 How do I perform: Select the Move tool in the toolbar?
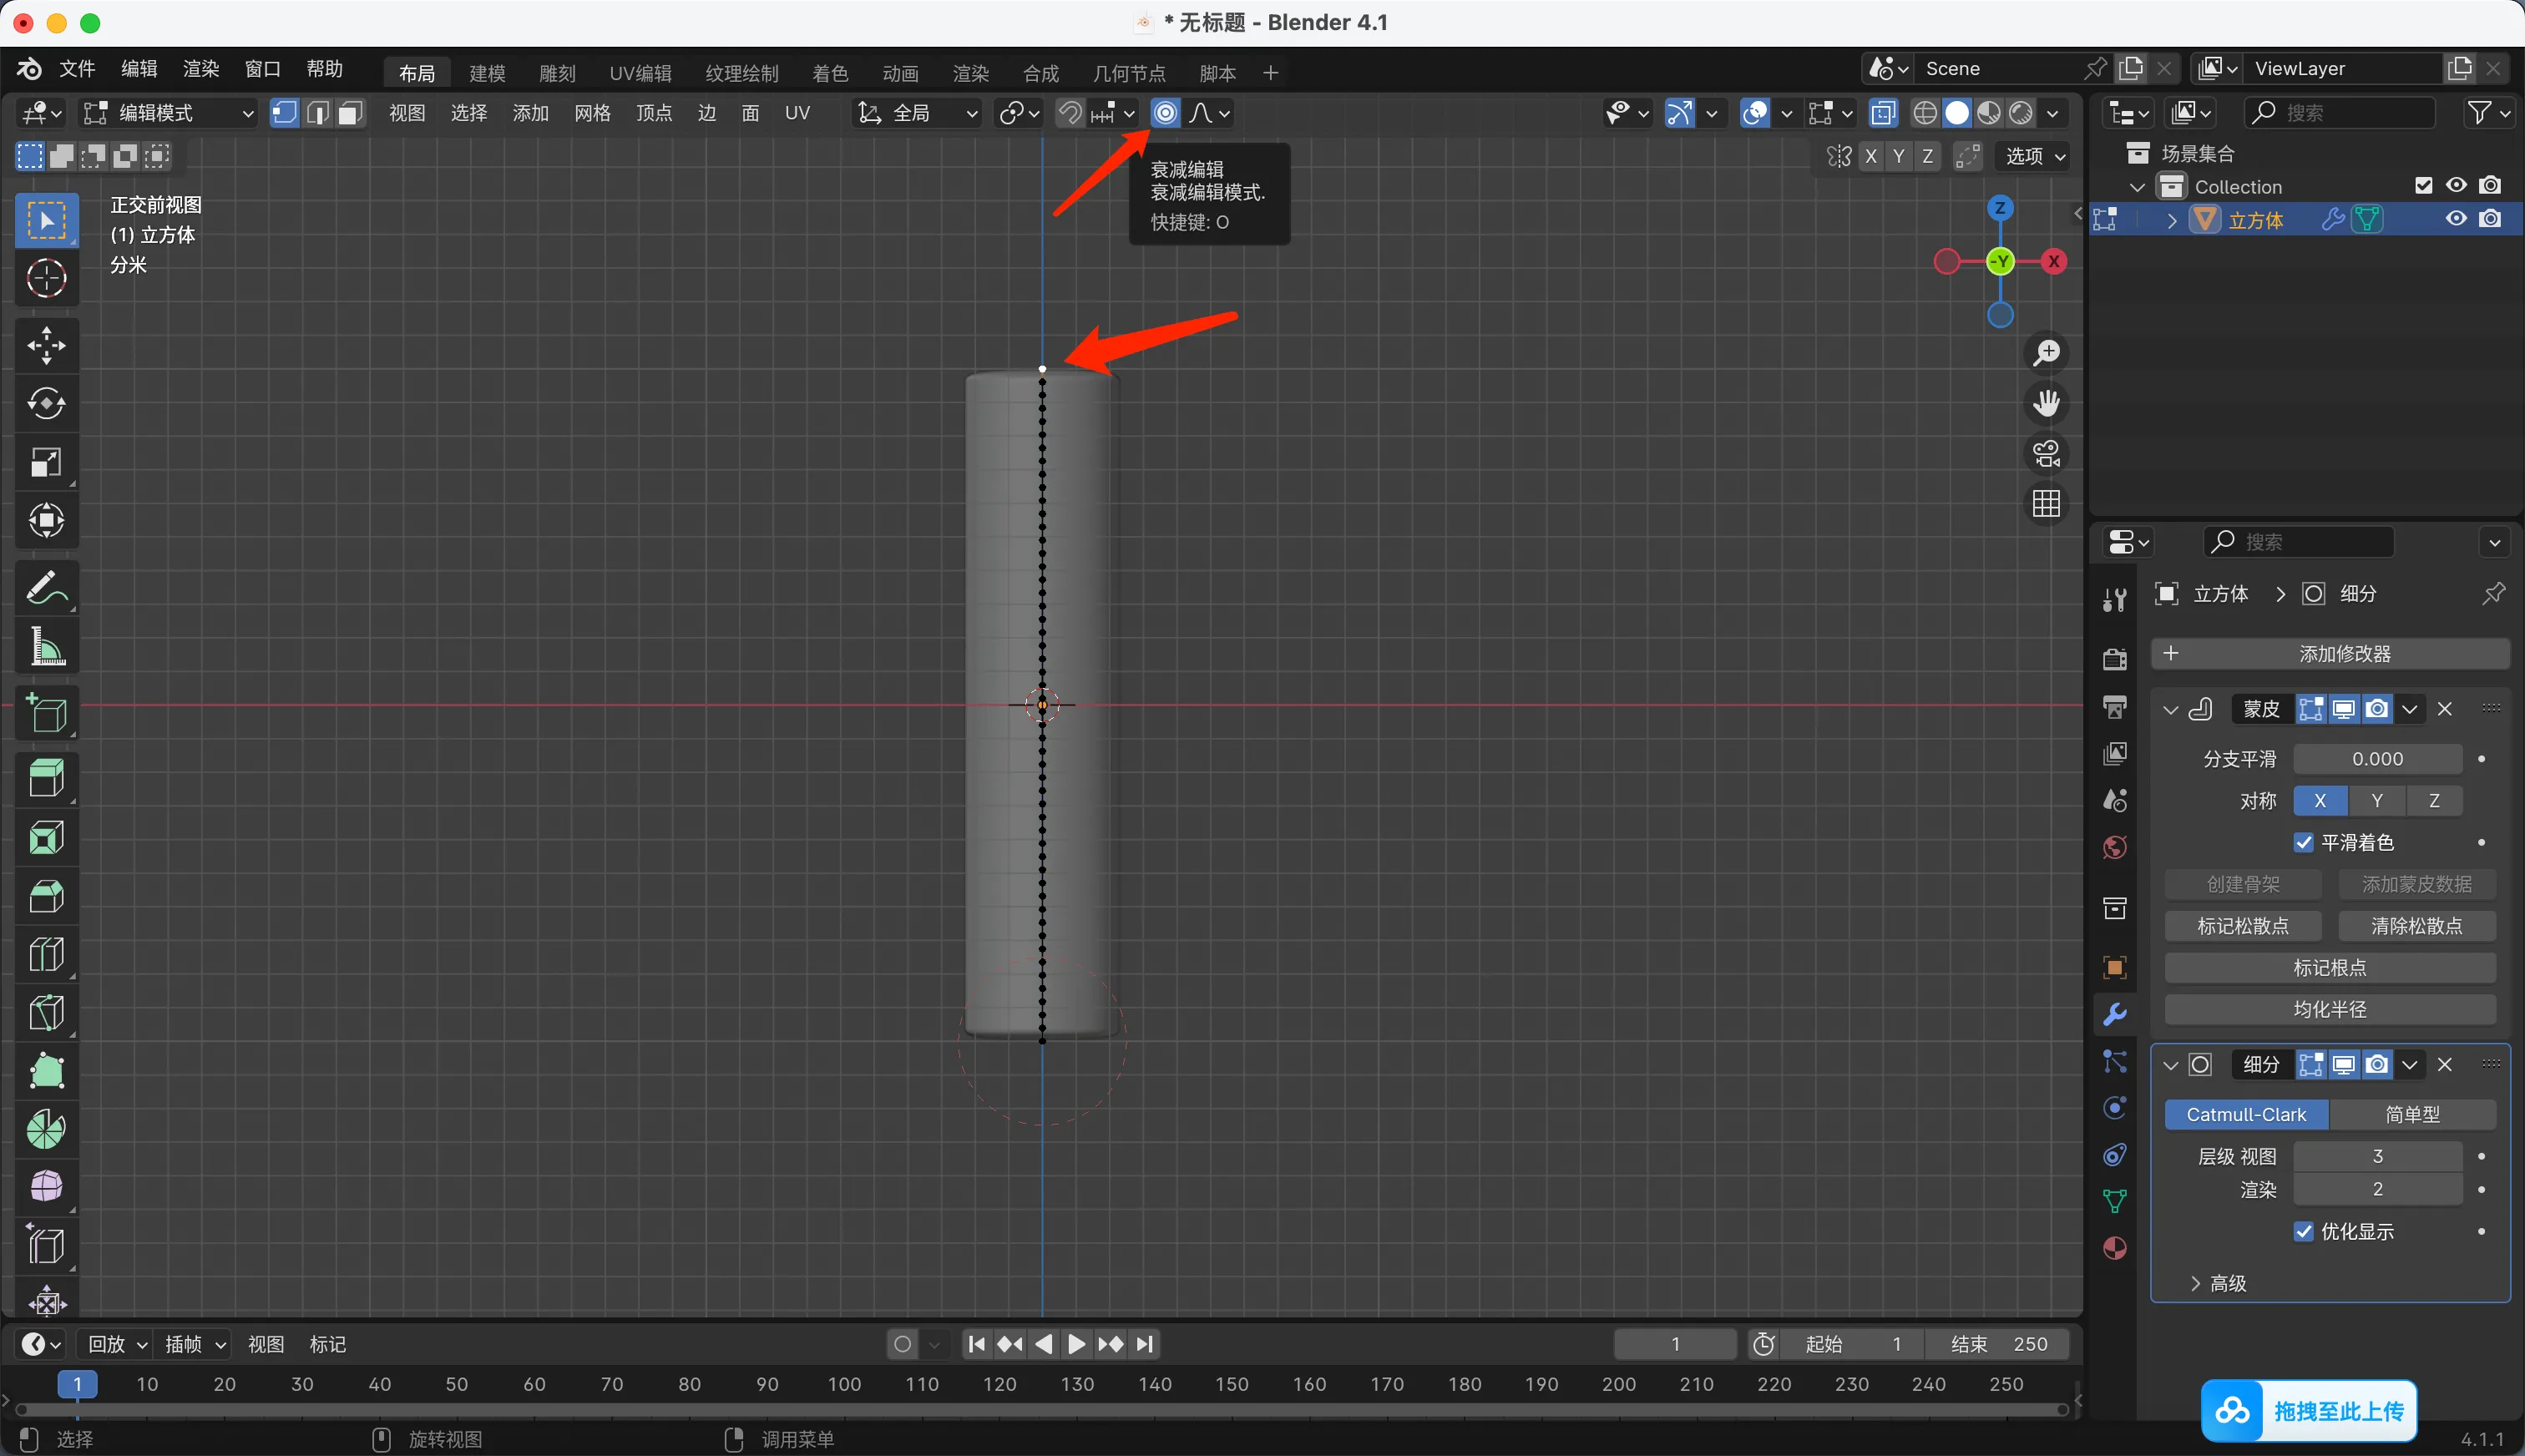46,345
